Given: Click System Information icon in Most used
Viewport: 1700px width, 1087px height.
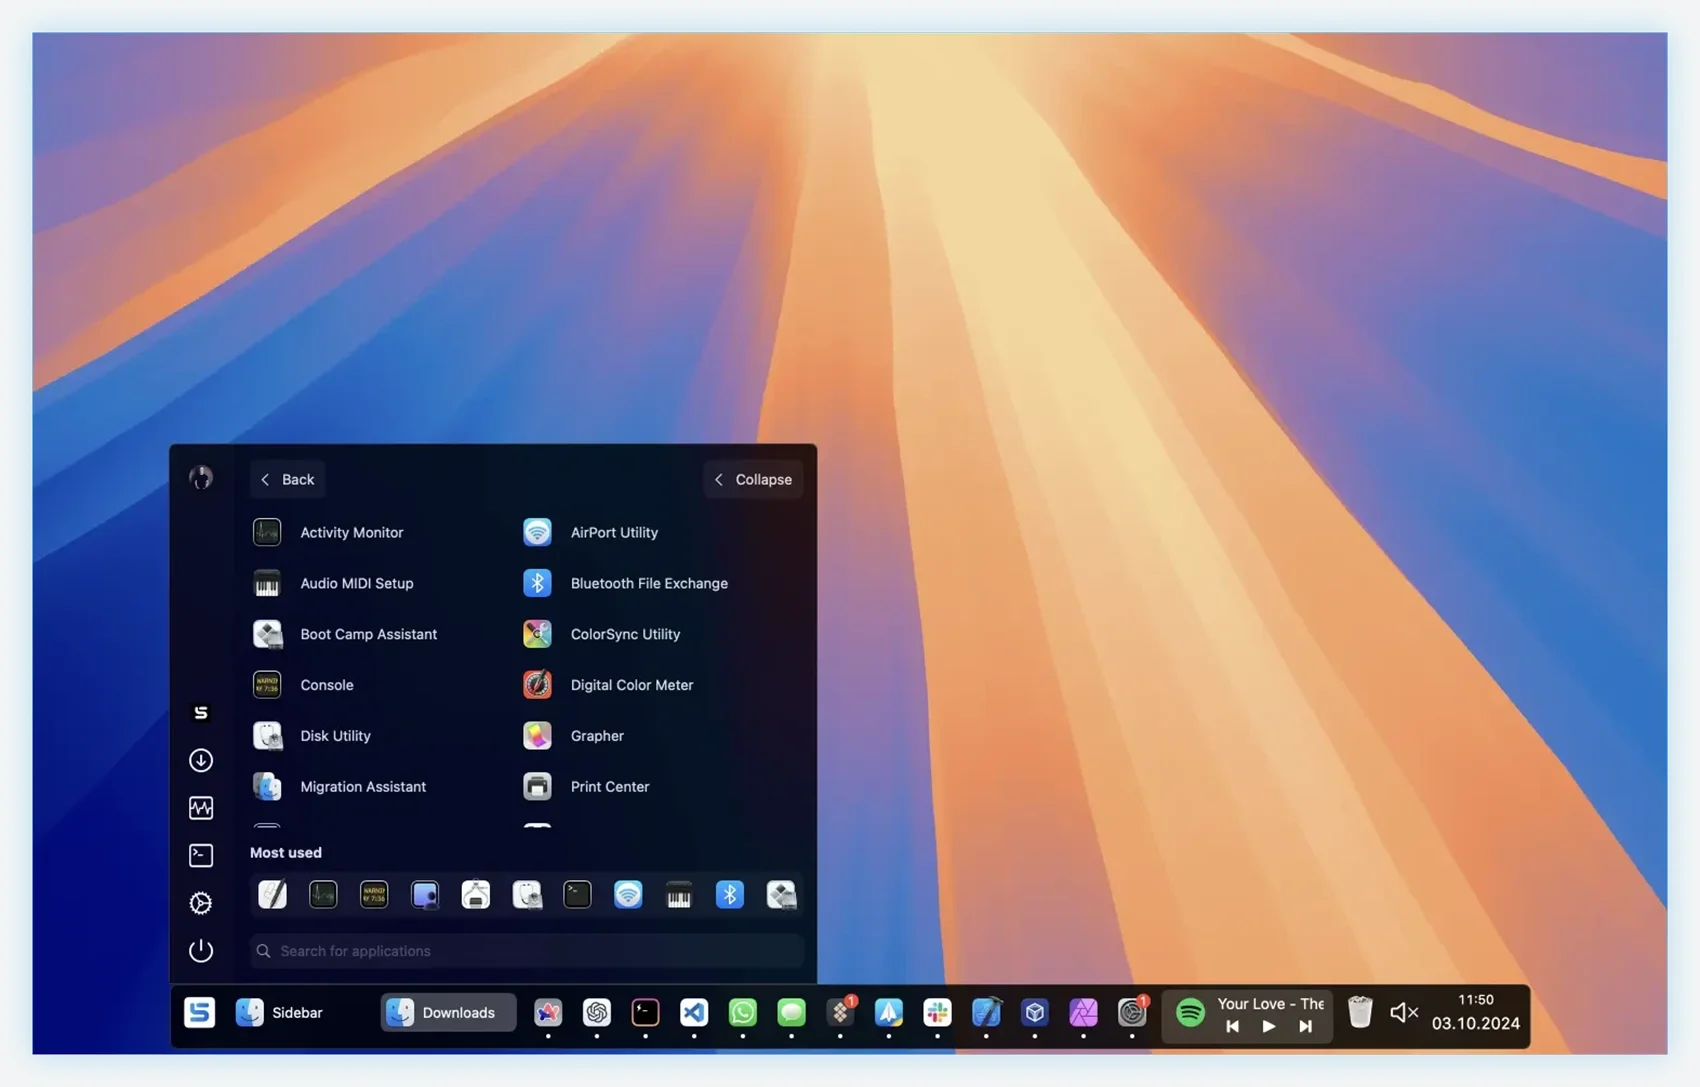Looking at the screenshot, I should pos(476,895).
